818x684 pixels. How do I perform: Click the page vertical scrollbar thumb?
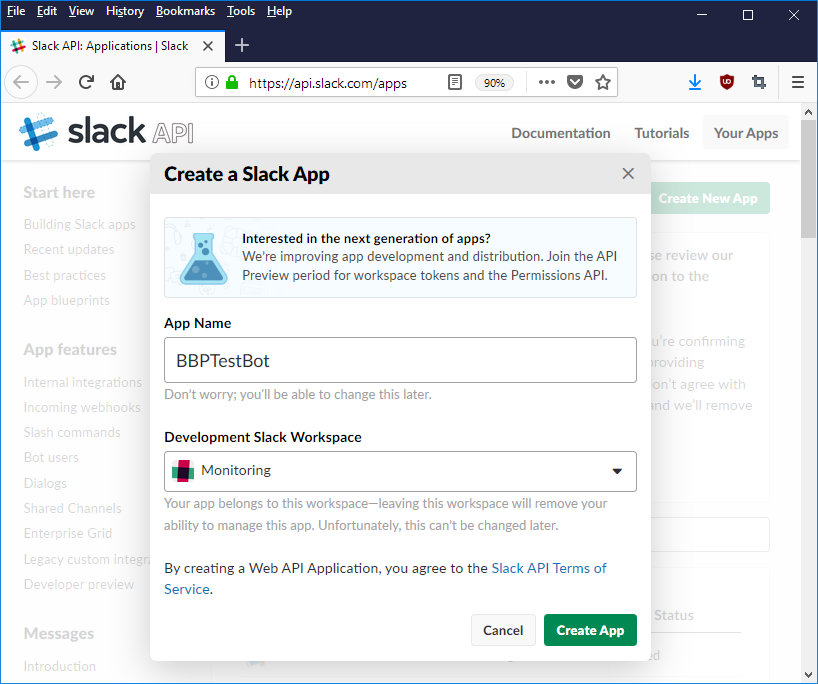[809, 179]
